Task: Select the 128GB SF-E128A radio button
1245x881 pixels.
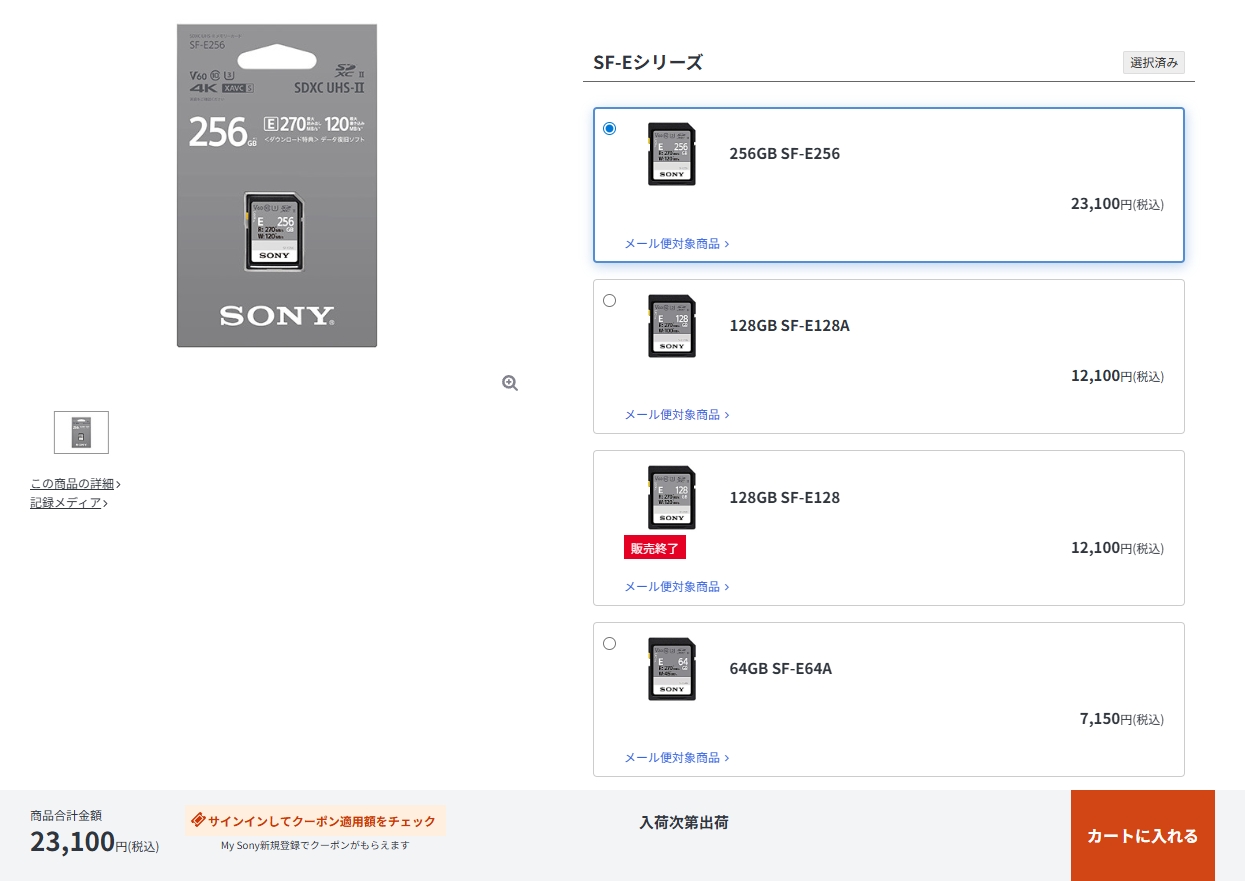Action: 610,300
